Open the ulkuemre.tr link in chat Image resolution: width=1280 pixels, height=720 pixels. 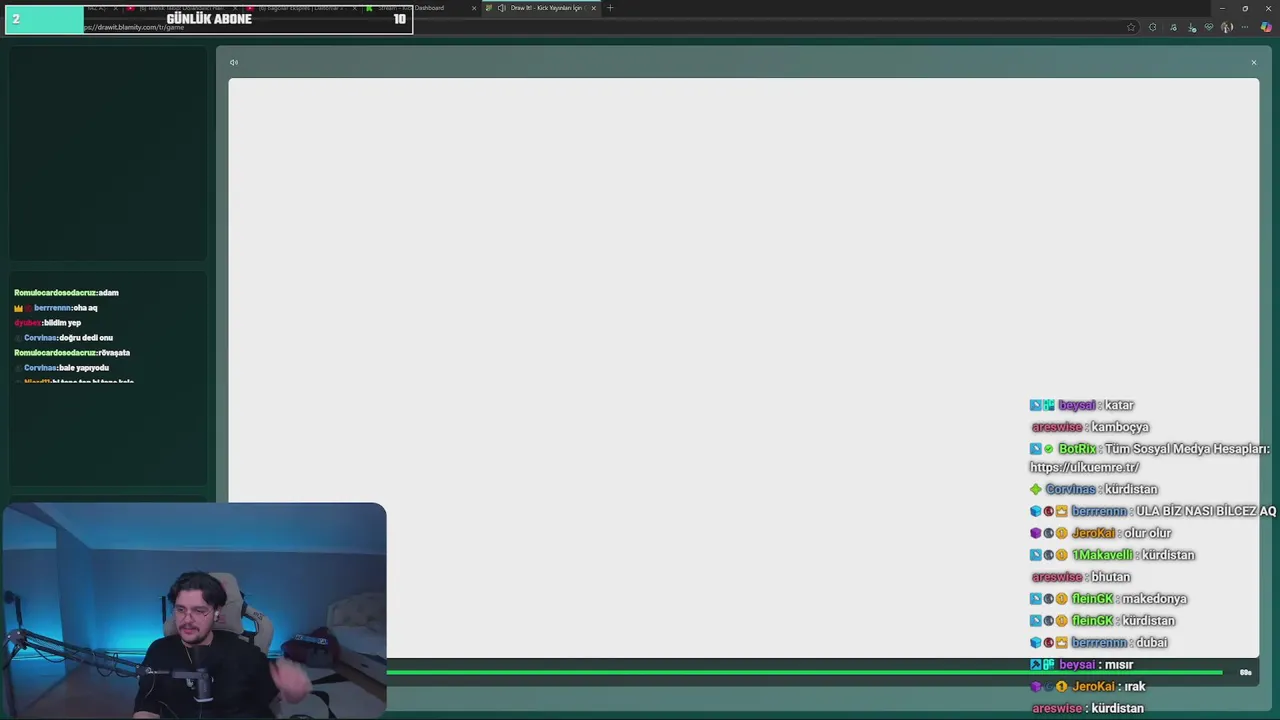pyautogui.click(x=1084, y=467)
